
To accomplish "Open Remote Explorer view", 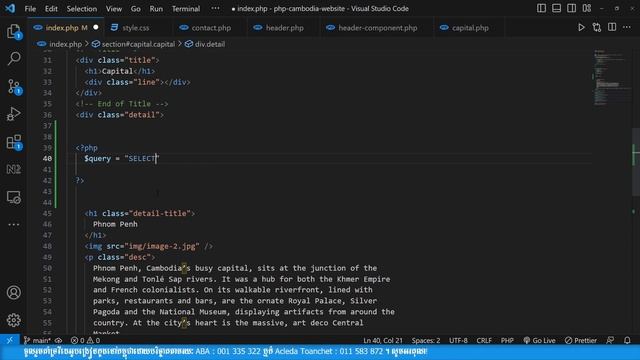I will 13,197.
